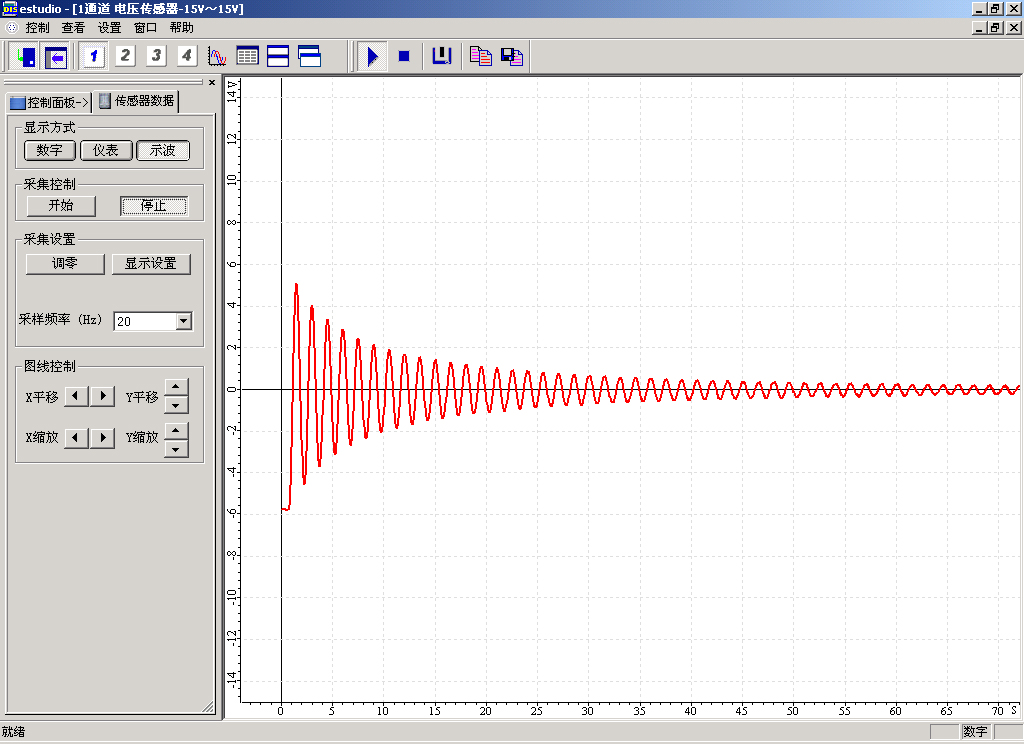Switch to the 控制面板 tab
The image size is (1024, 744).
click(49, 102)
